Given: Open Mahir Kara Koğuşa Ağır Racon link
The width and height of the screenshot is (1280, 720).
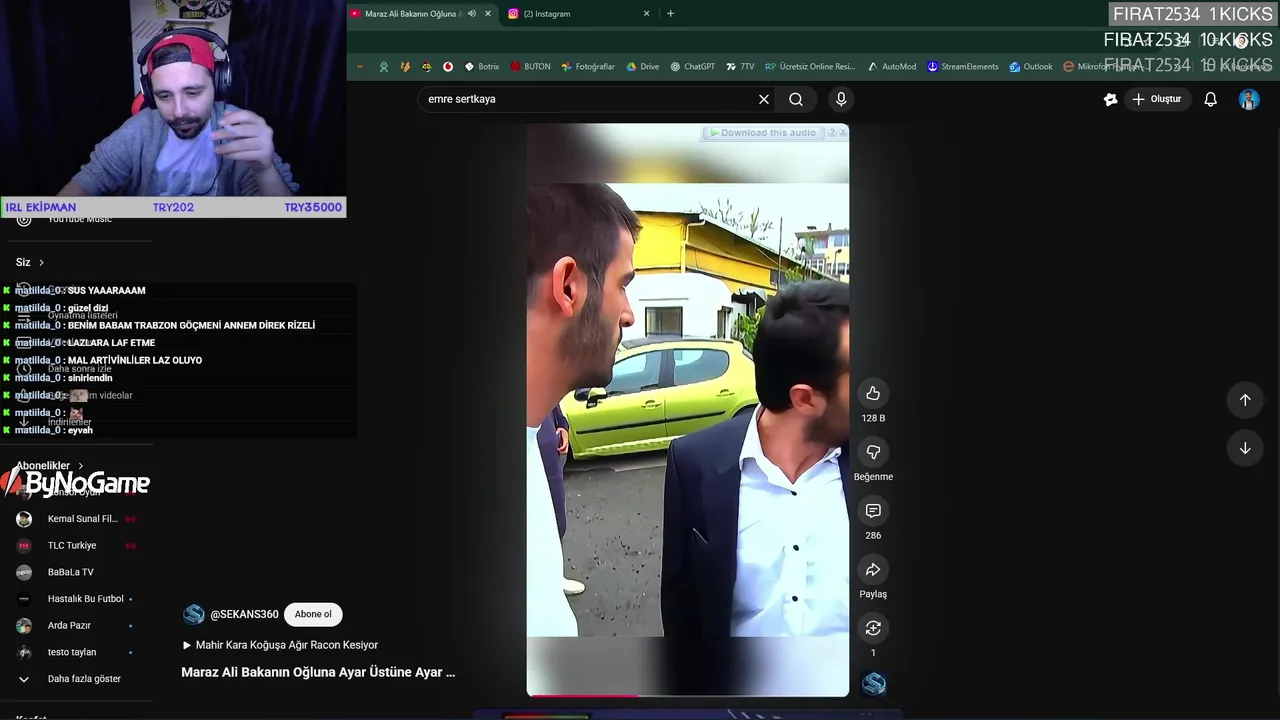Looking at the screenshot, I should pyautogui.click(x=280, y=645).
